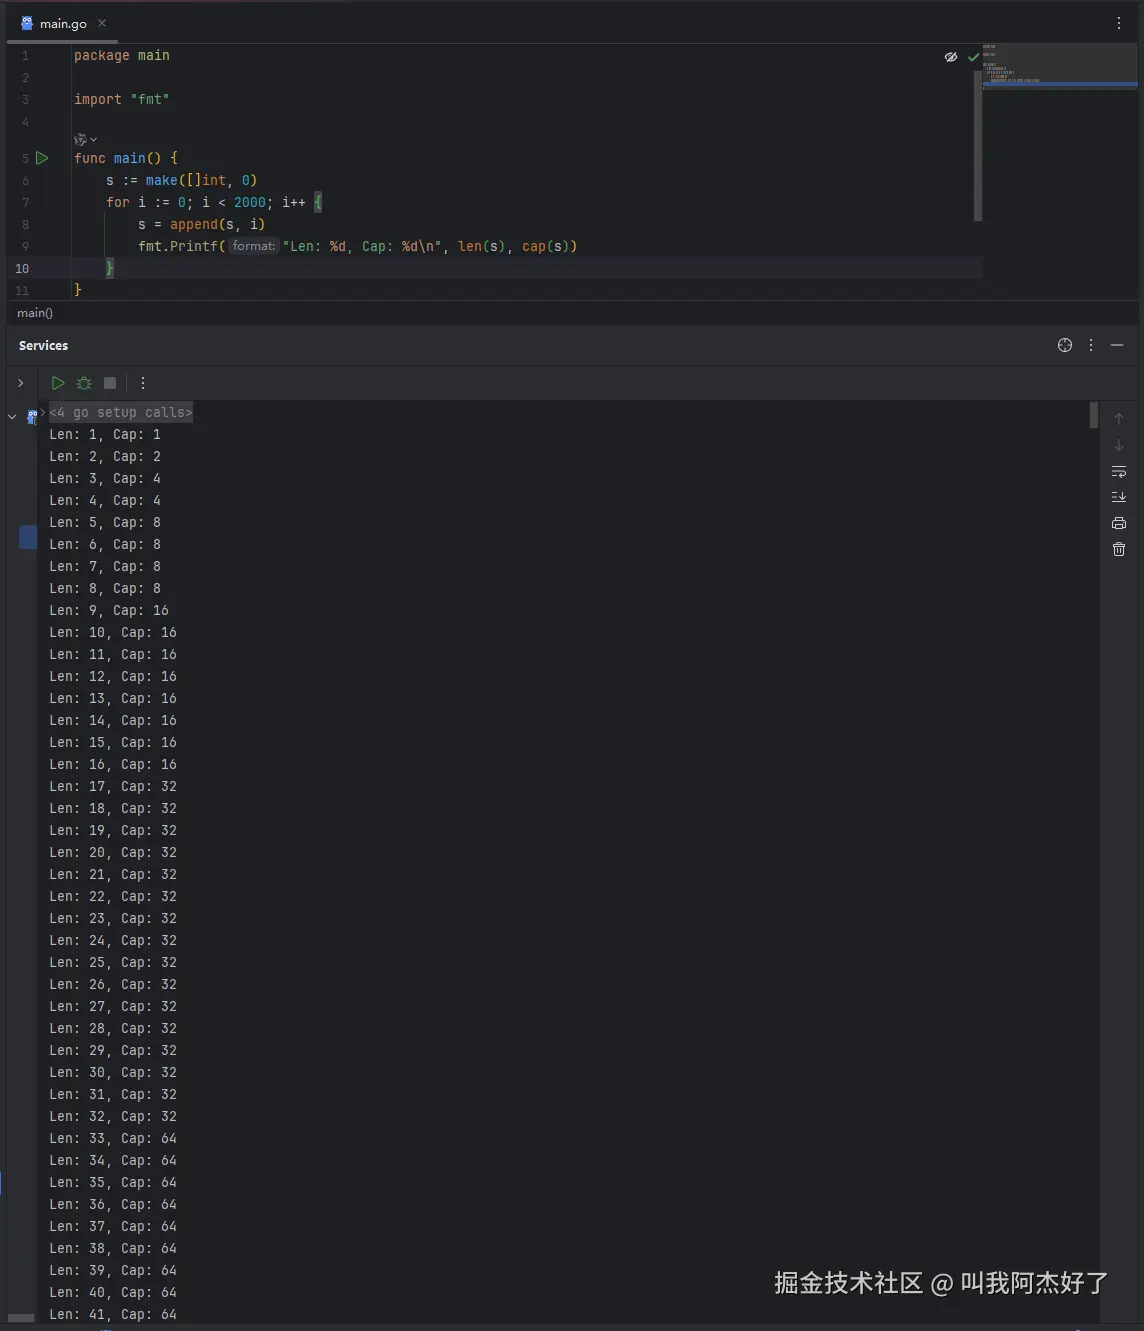1144x1331 pixels.
Task: Click output line 'Len: 24, Cap: 32'
Action: point(113,940)
